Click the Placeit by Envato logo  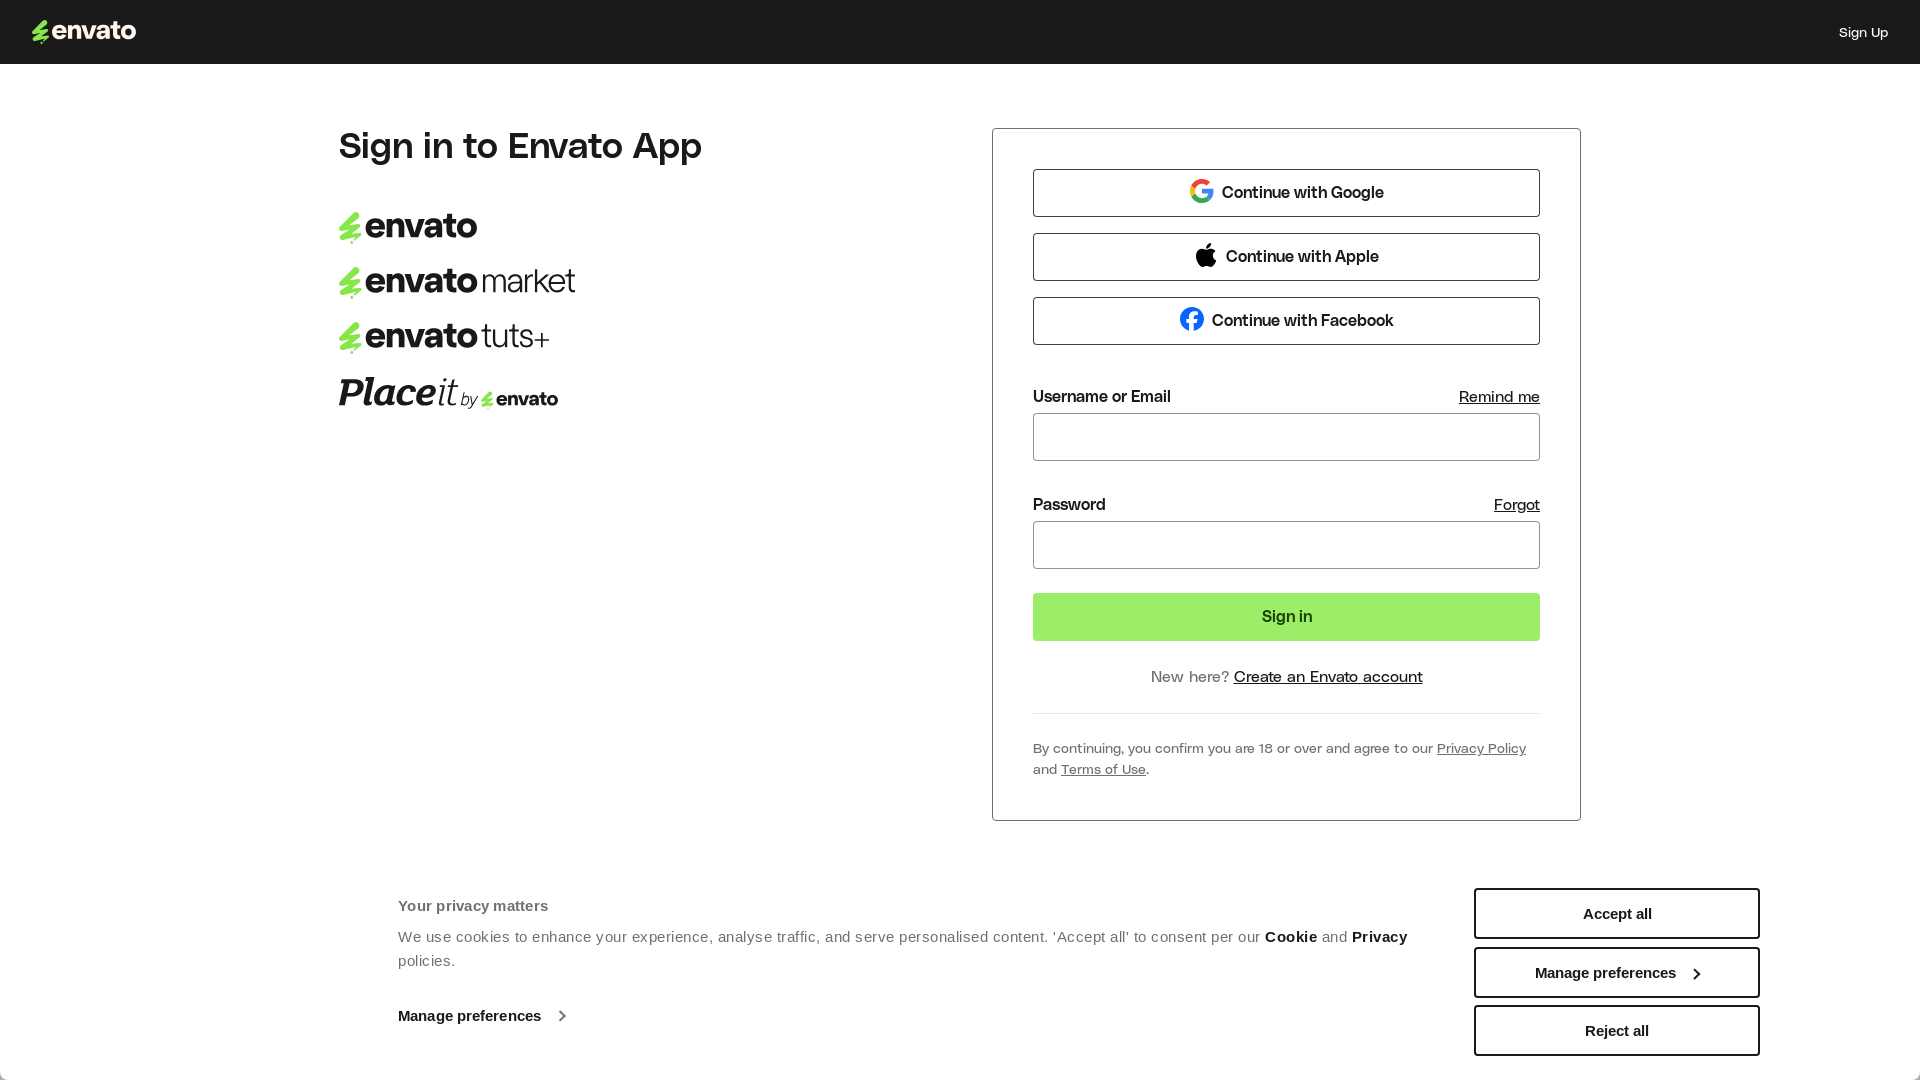(x=448, y=393)
